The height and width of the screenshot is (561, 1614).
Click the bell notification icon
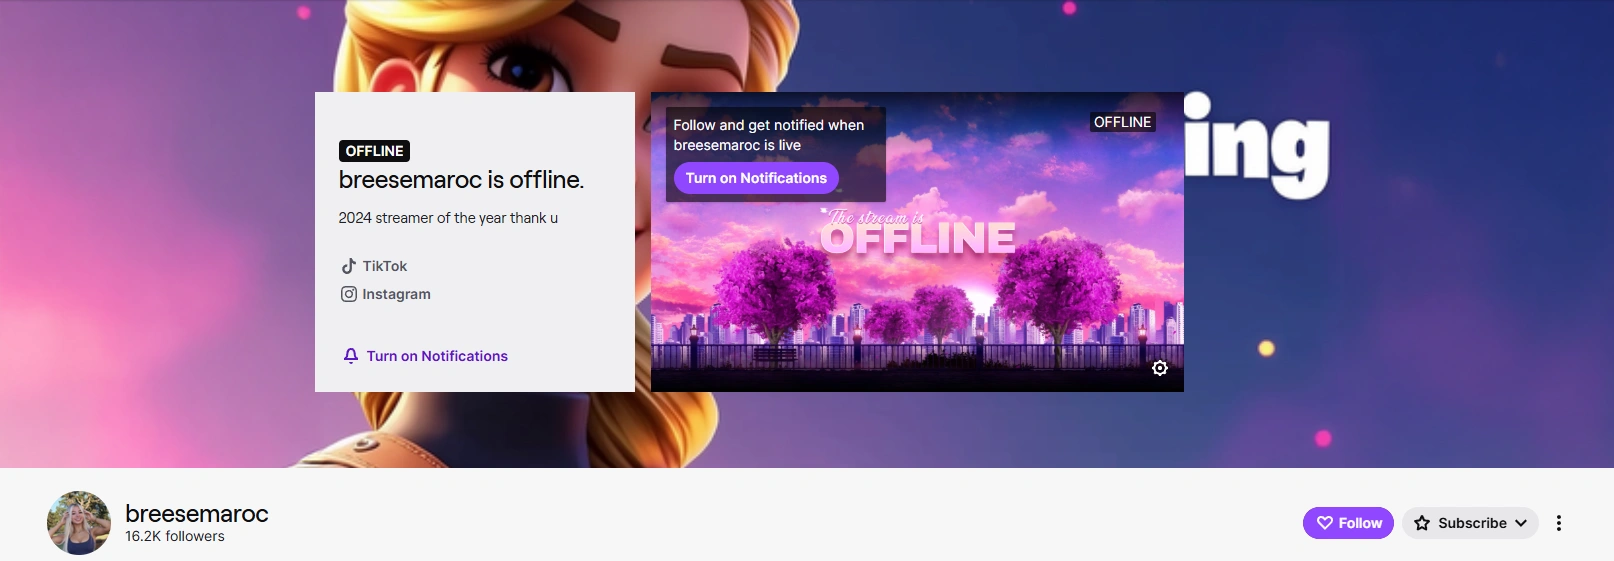tap(351, 356)
